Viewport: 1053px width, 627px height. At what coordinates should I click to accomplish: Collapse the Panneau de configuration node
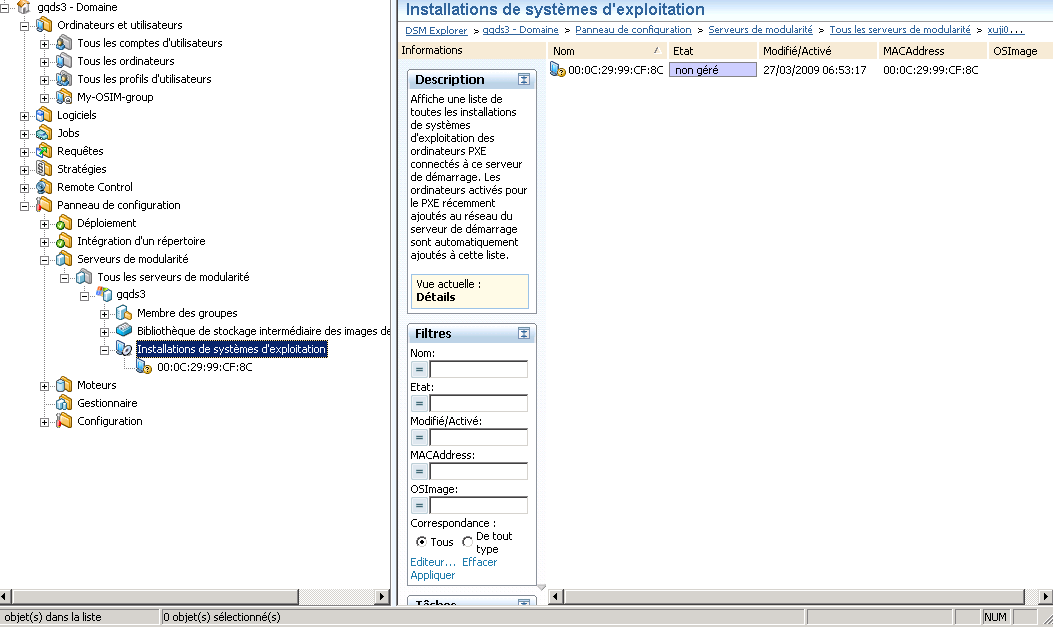(24, 206)
